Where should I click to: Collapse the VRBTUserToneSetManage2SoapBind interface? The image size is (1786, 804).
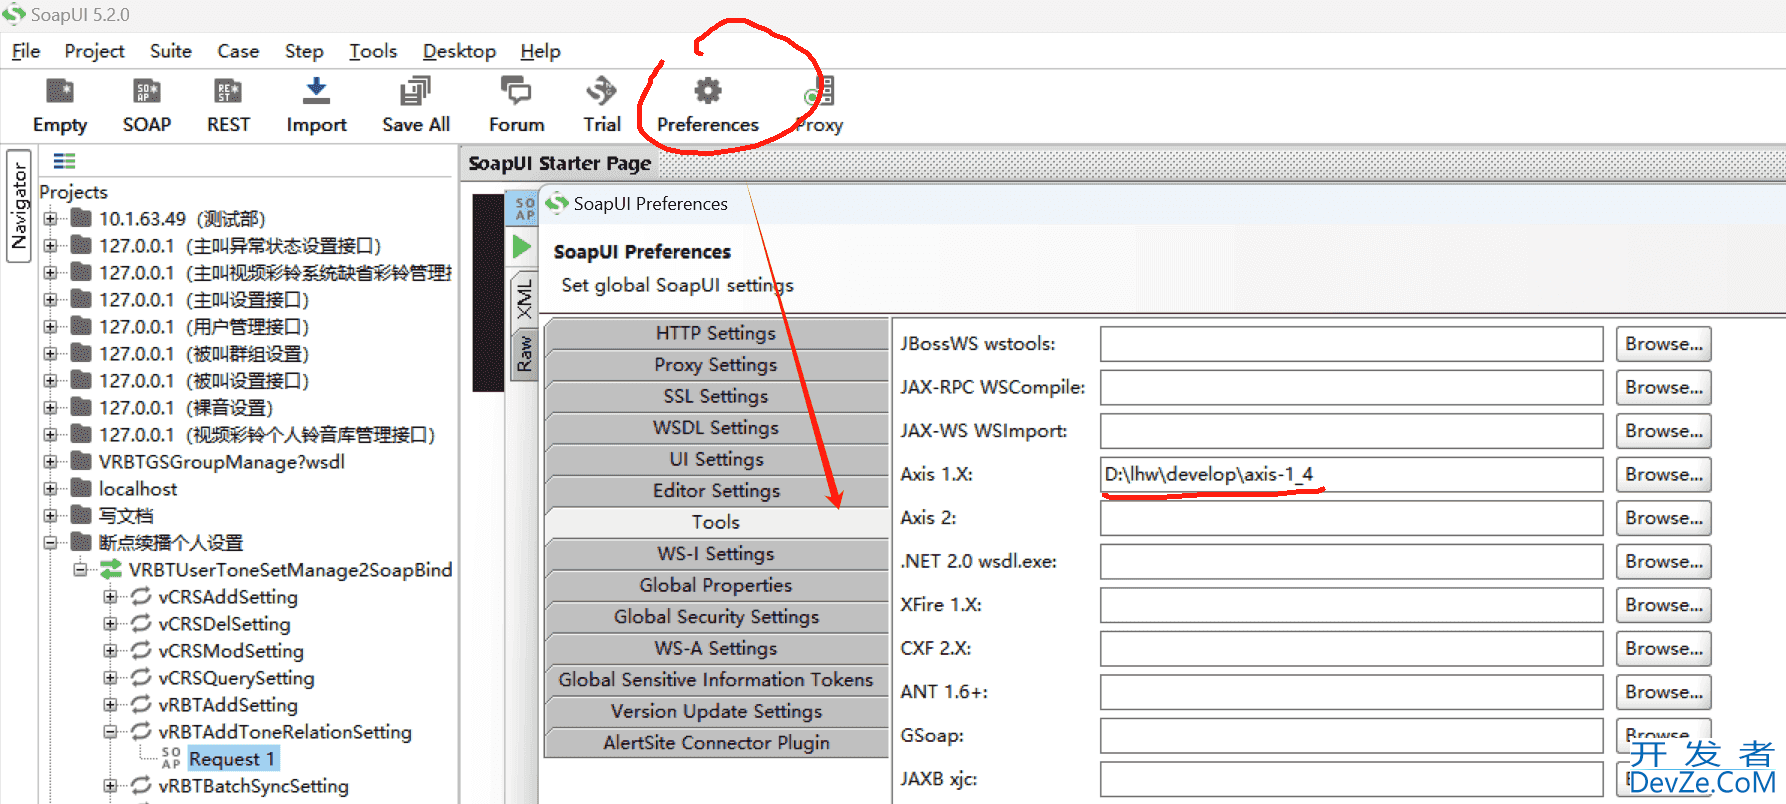[80, 570]
